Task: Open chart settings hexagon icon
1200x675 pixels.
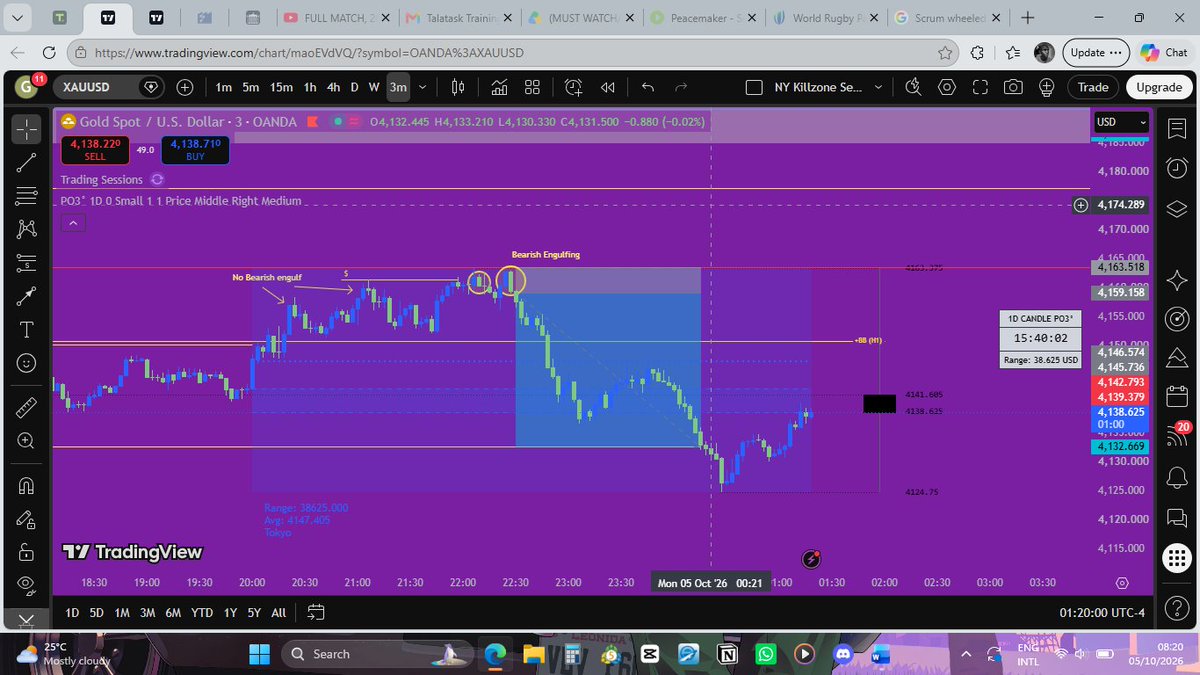Action: click(947, 87)
